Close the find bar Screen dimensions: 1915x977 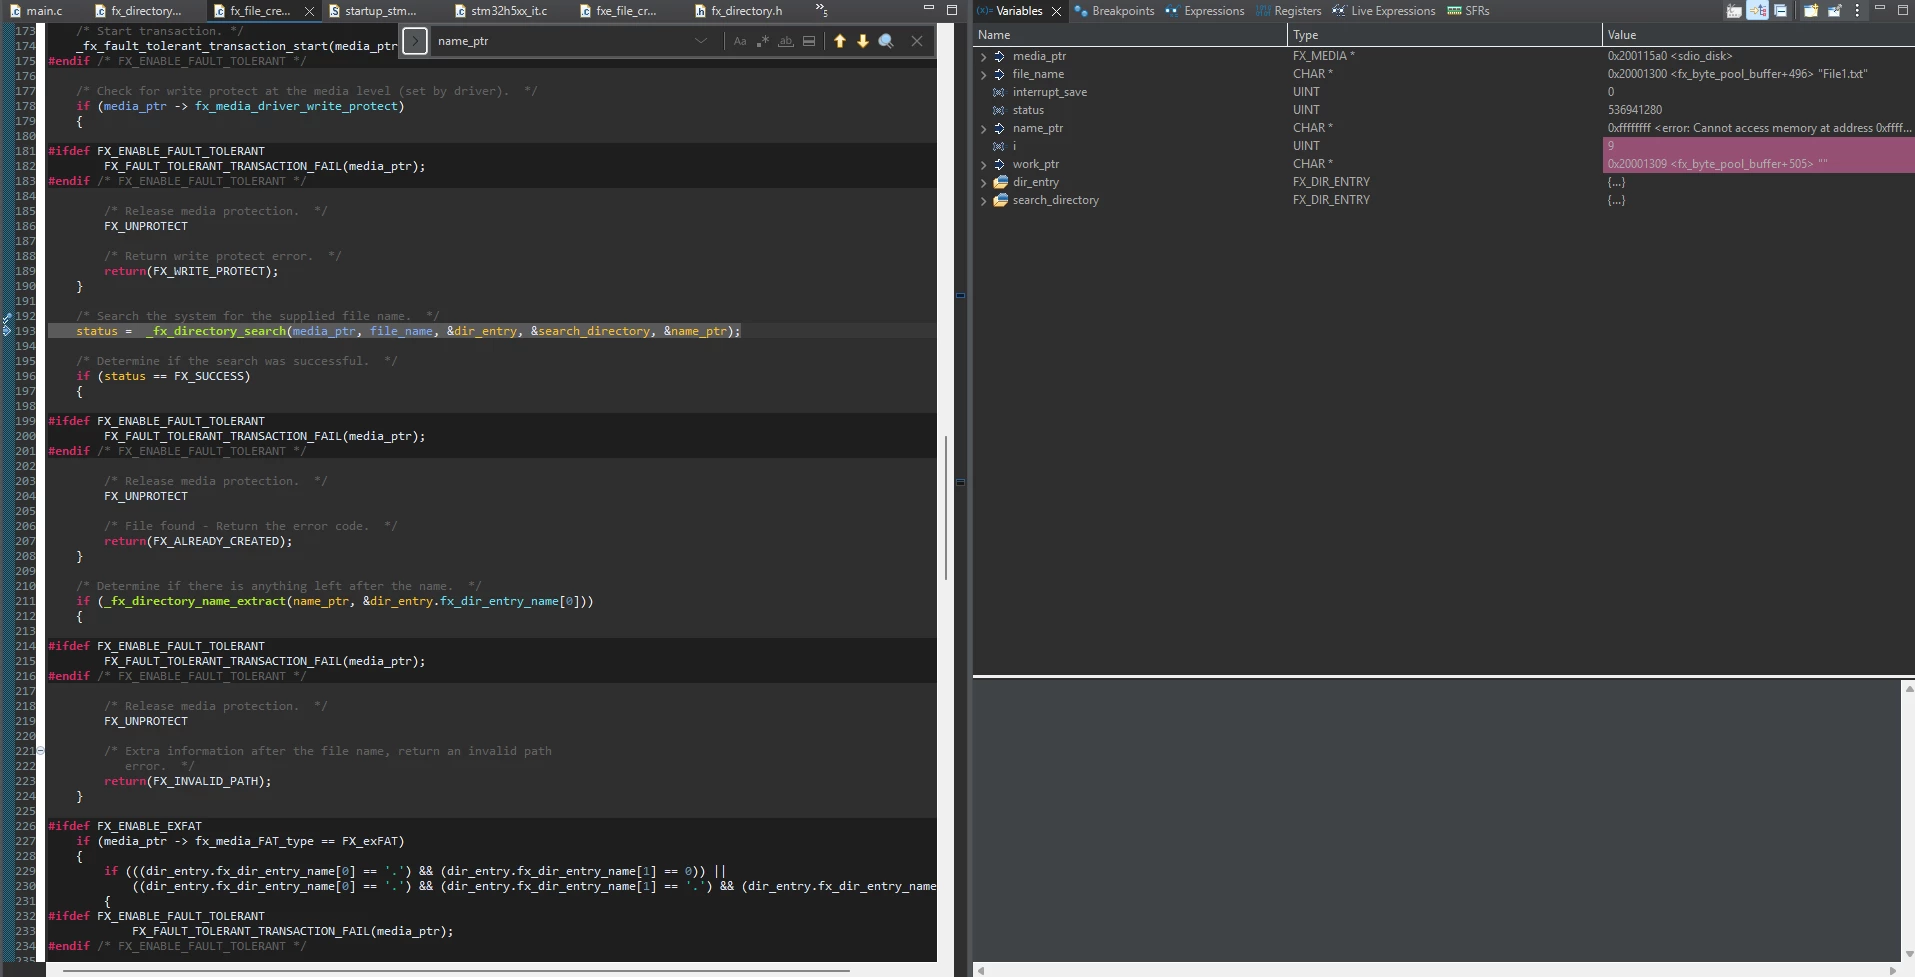pyautogui.click(x=917, y=41)
